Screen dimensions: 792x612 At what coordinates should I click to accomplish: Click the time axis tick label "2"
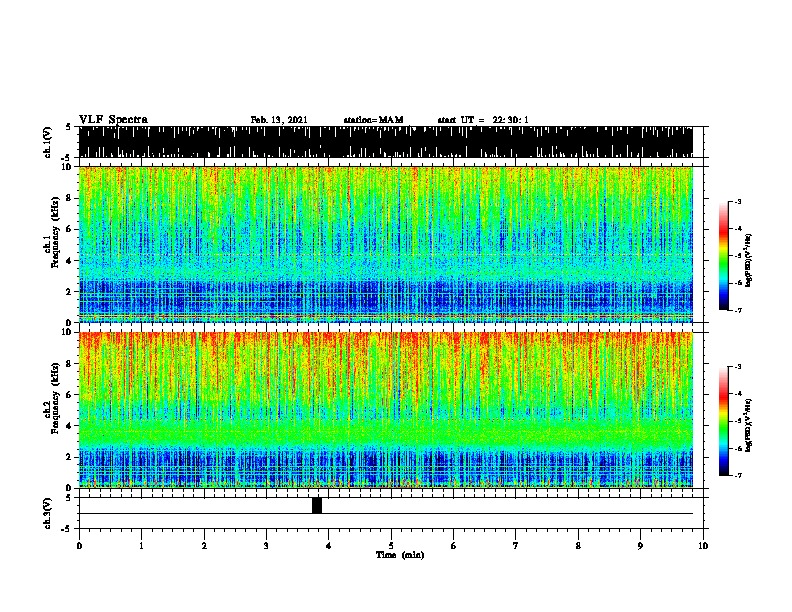[204, 545]
